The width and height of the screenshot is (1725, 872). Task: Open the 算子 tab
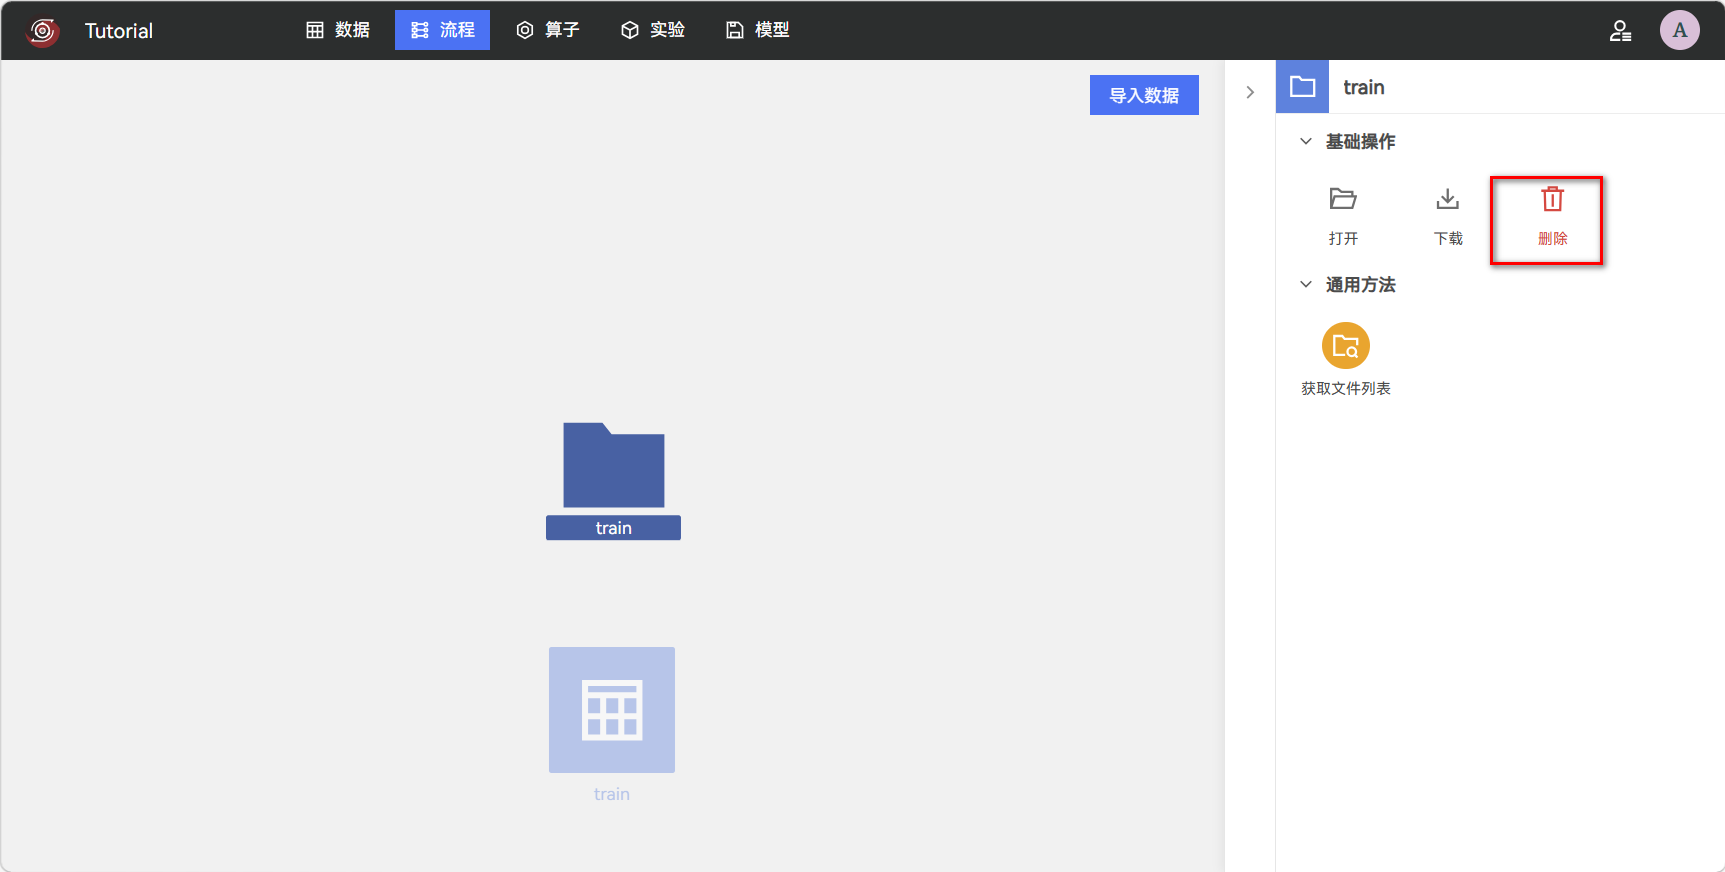click(x=548, y=30)
